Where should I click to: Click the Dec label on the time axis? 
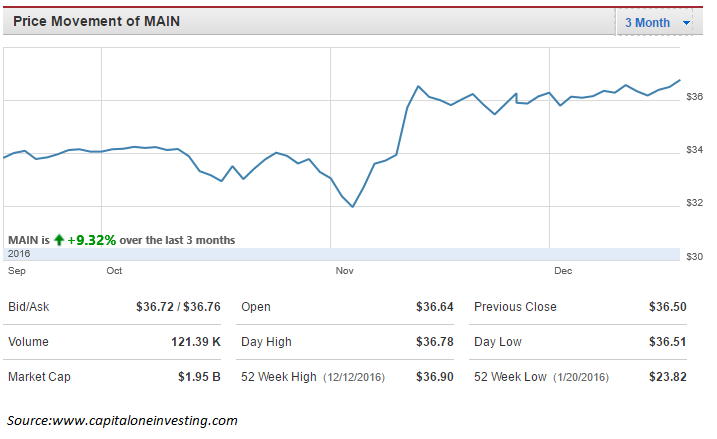(563, 271)
